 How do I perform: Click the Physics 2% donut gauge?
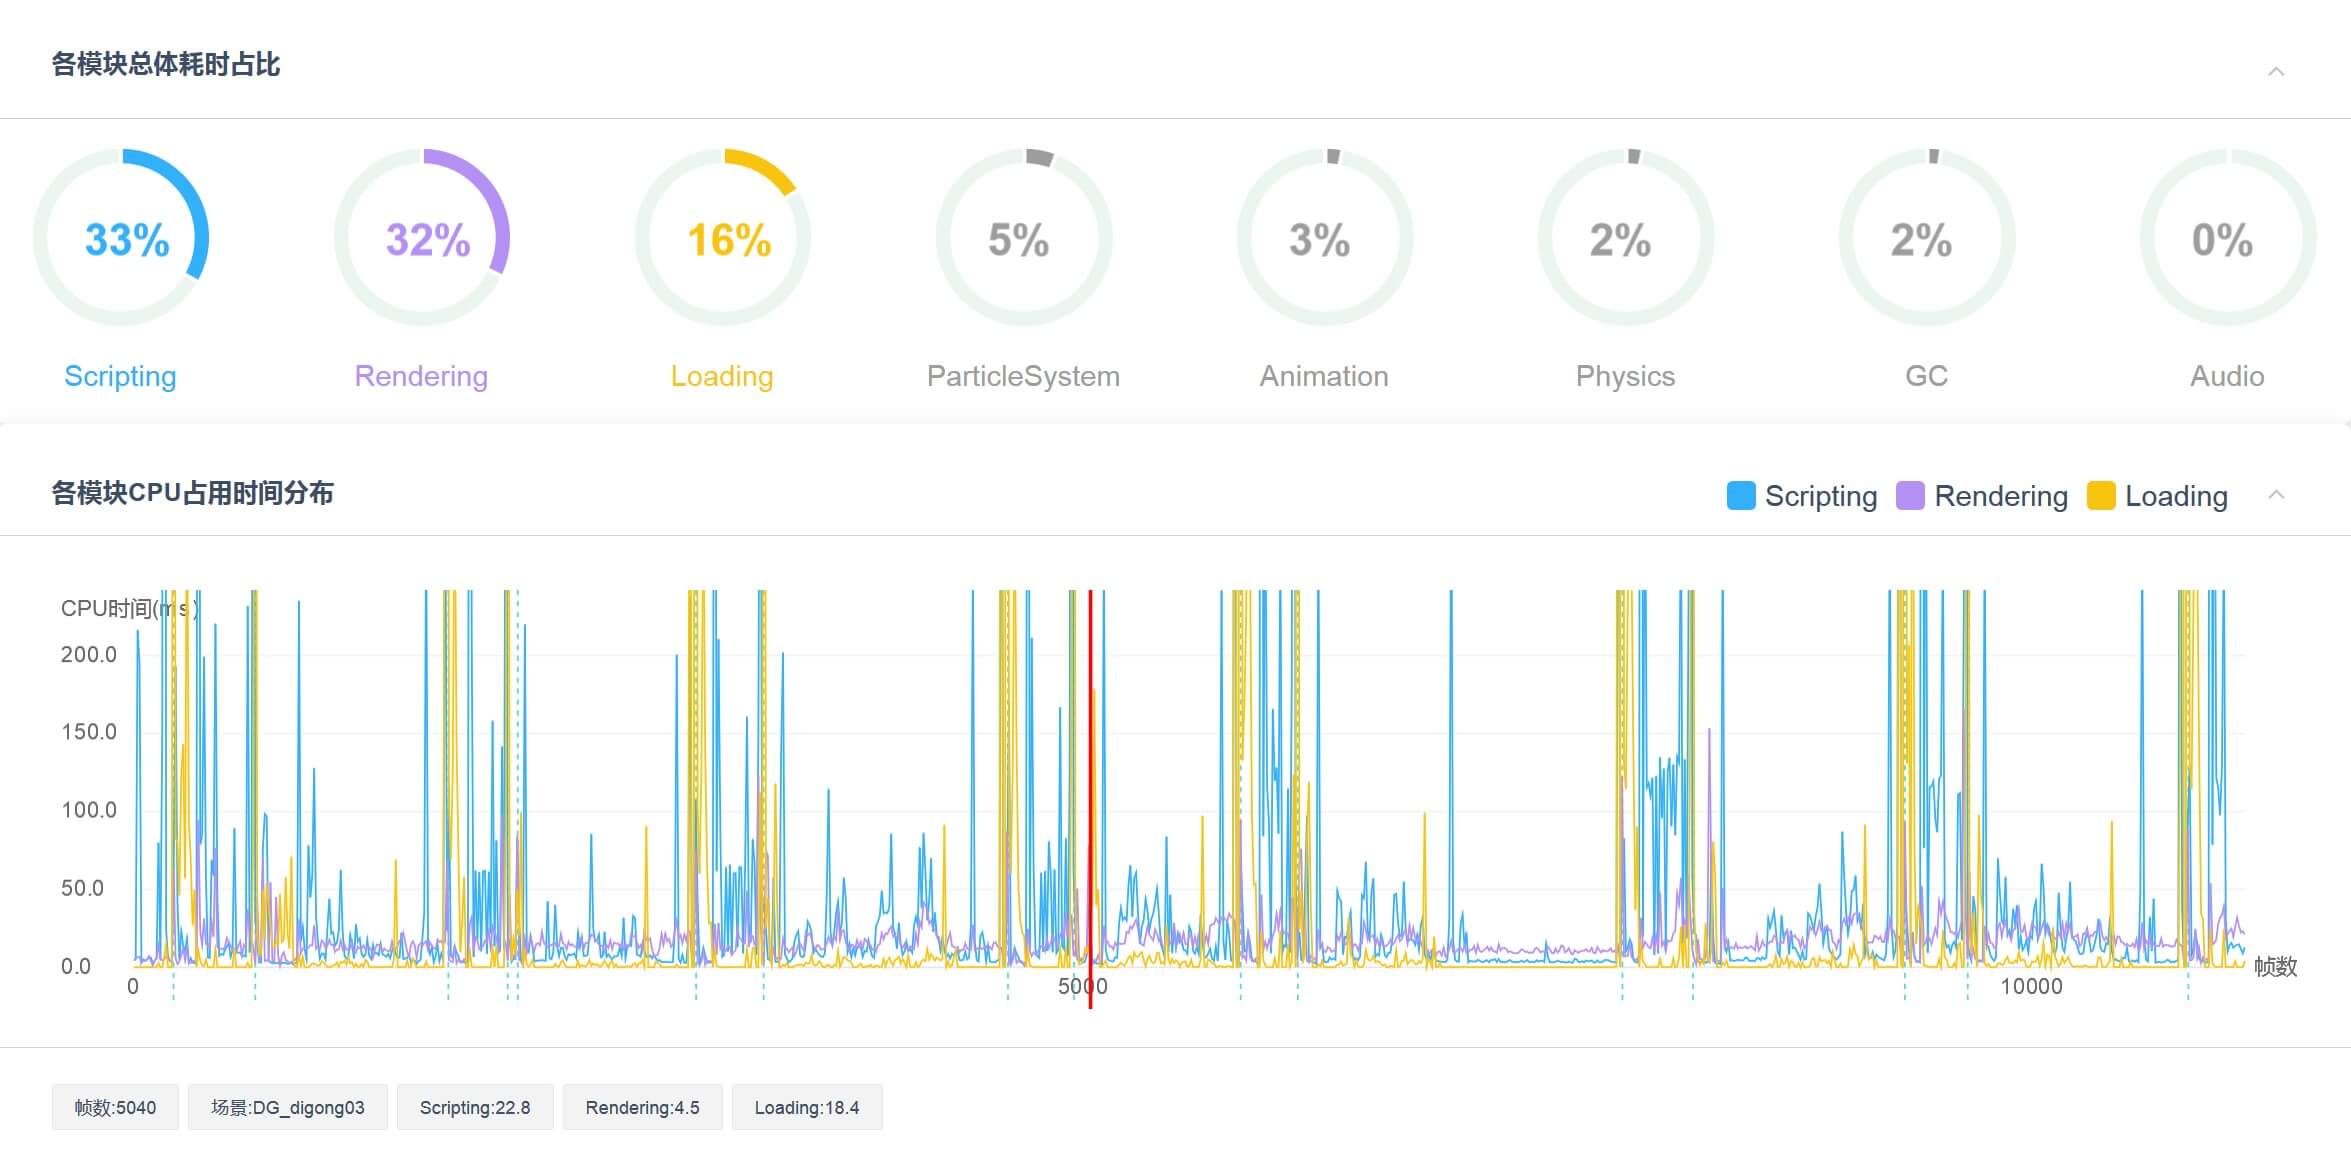pyautogui.click(x=1626, y=238)
